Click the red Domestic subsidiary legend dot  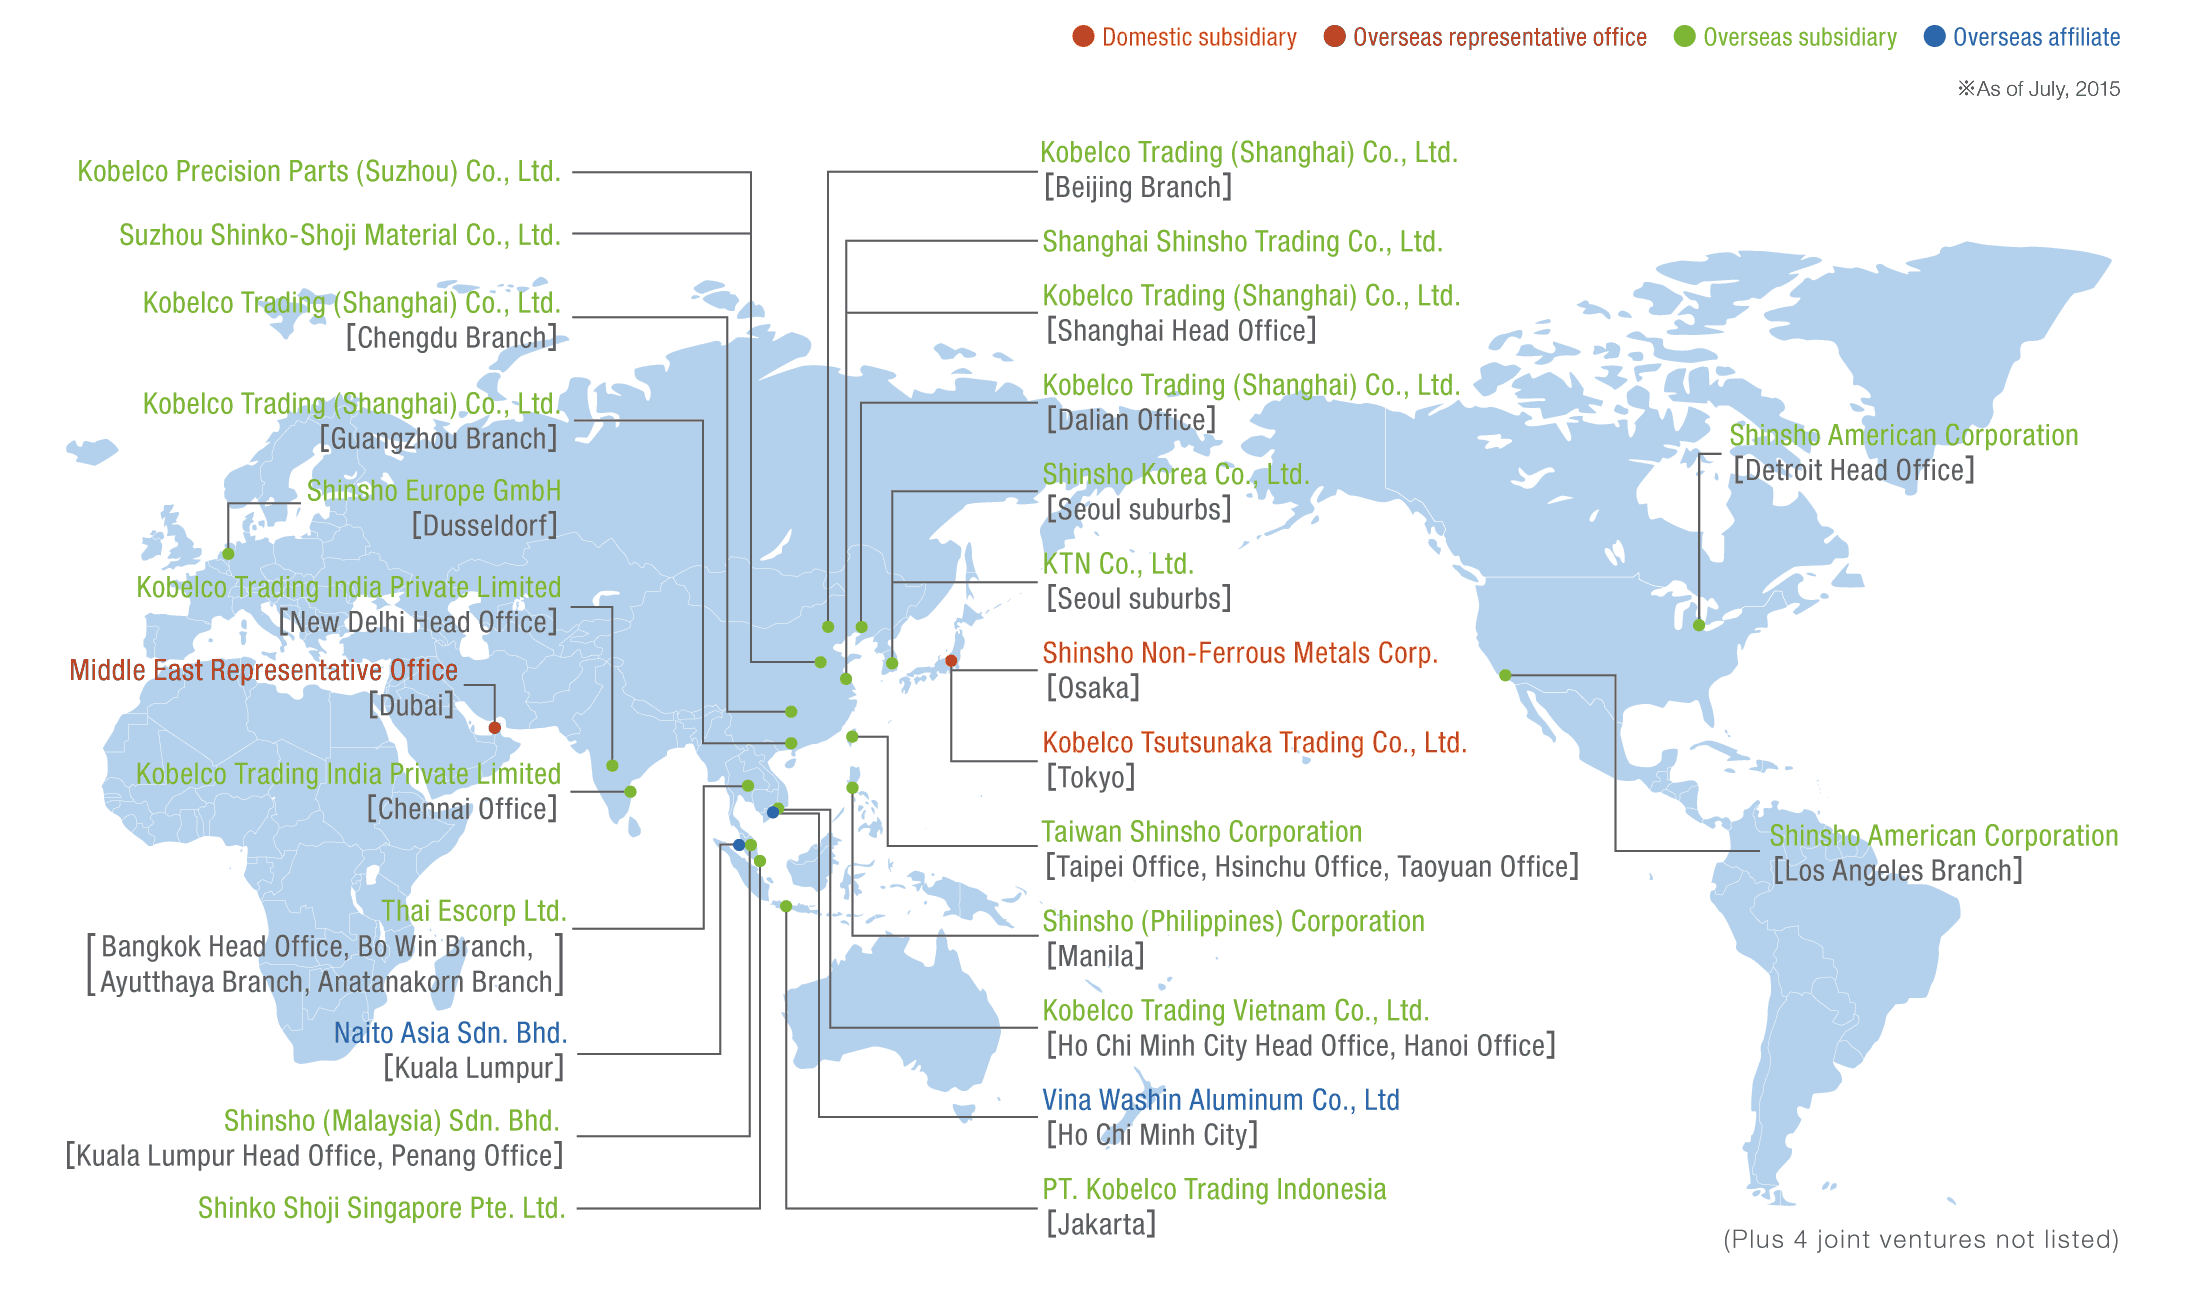click(1083, 37)
